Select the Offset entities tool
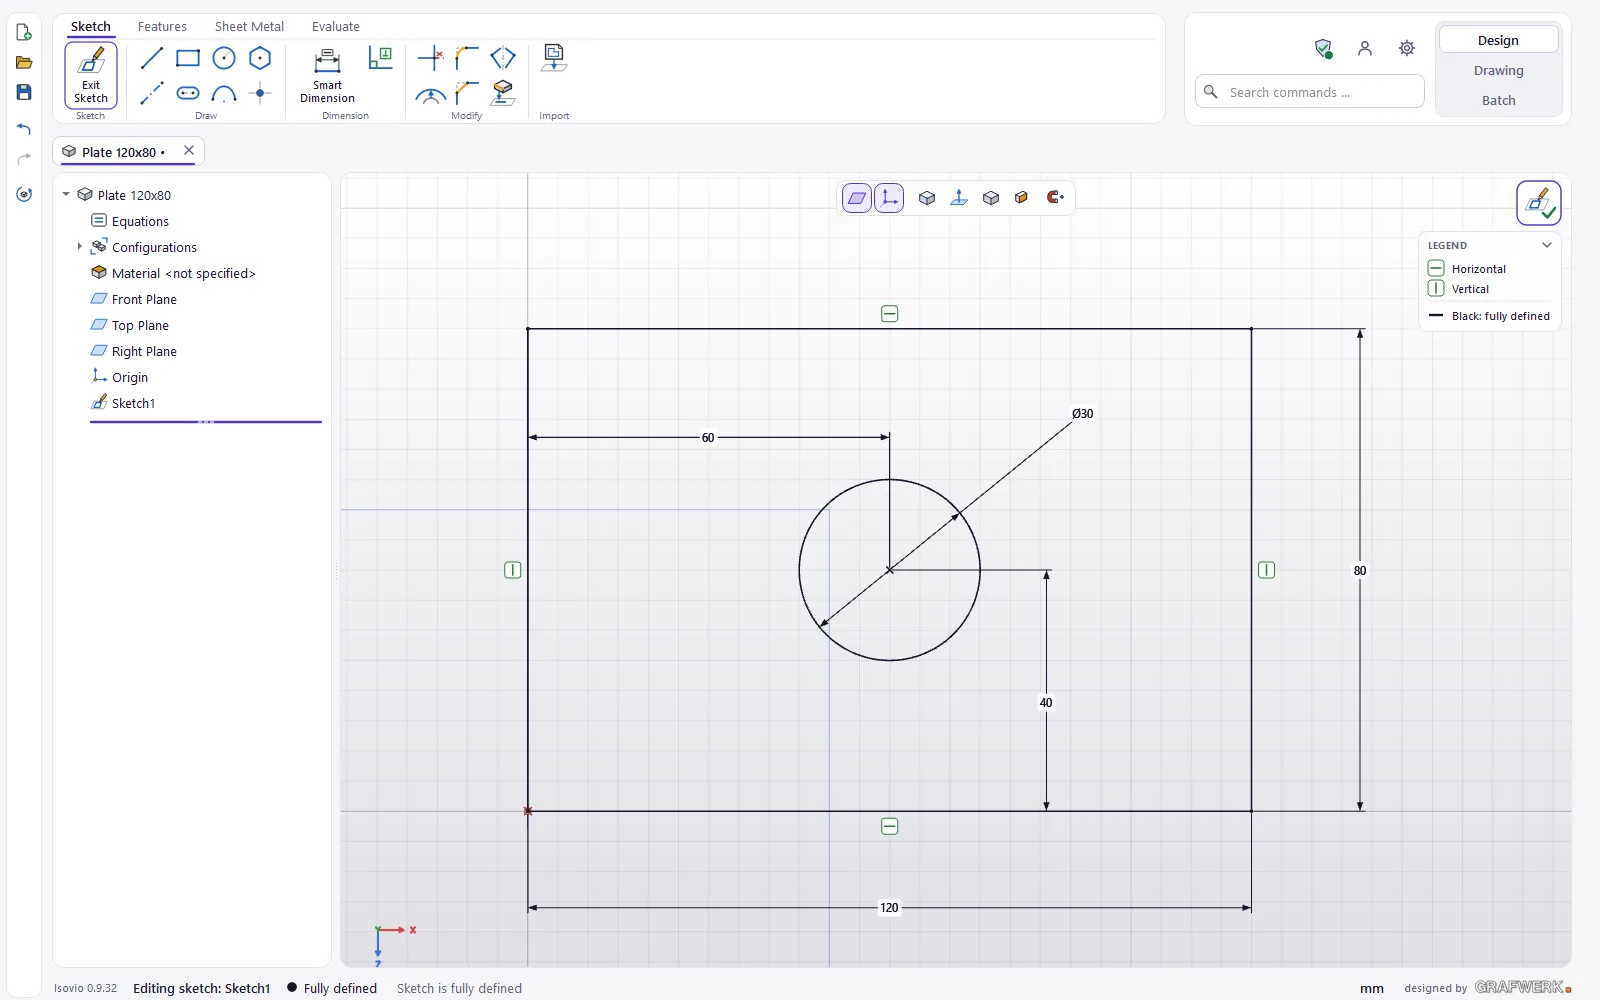 pos(431,94)
